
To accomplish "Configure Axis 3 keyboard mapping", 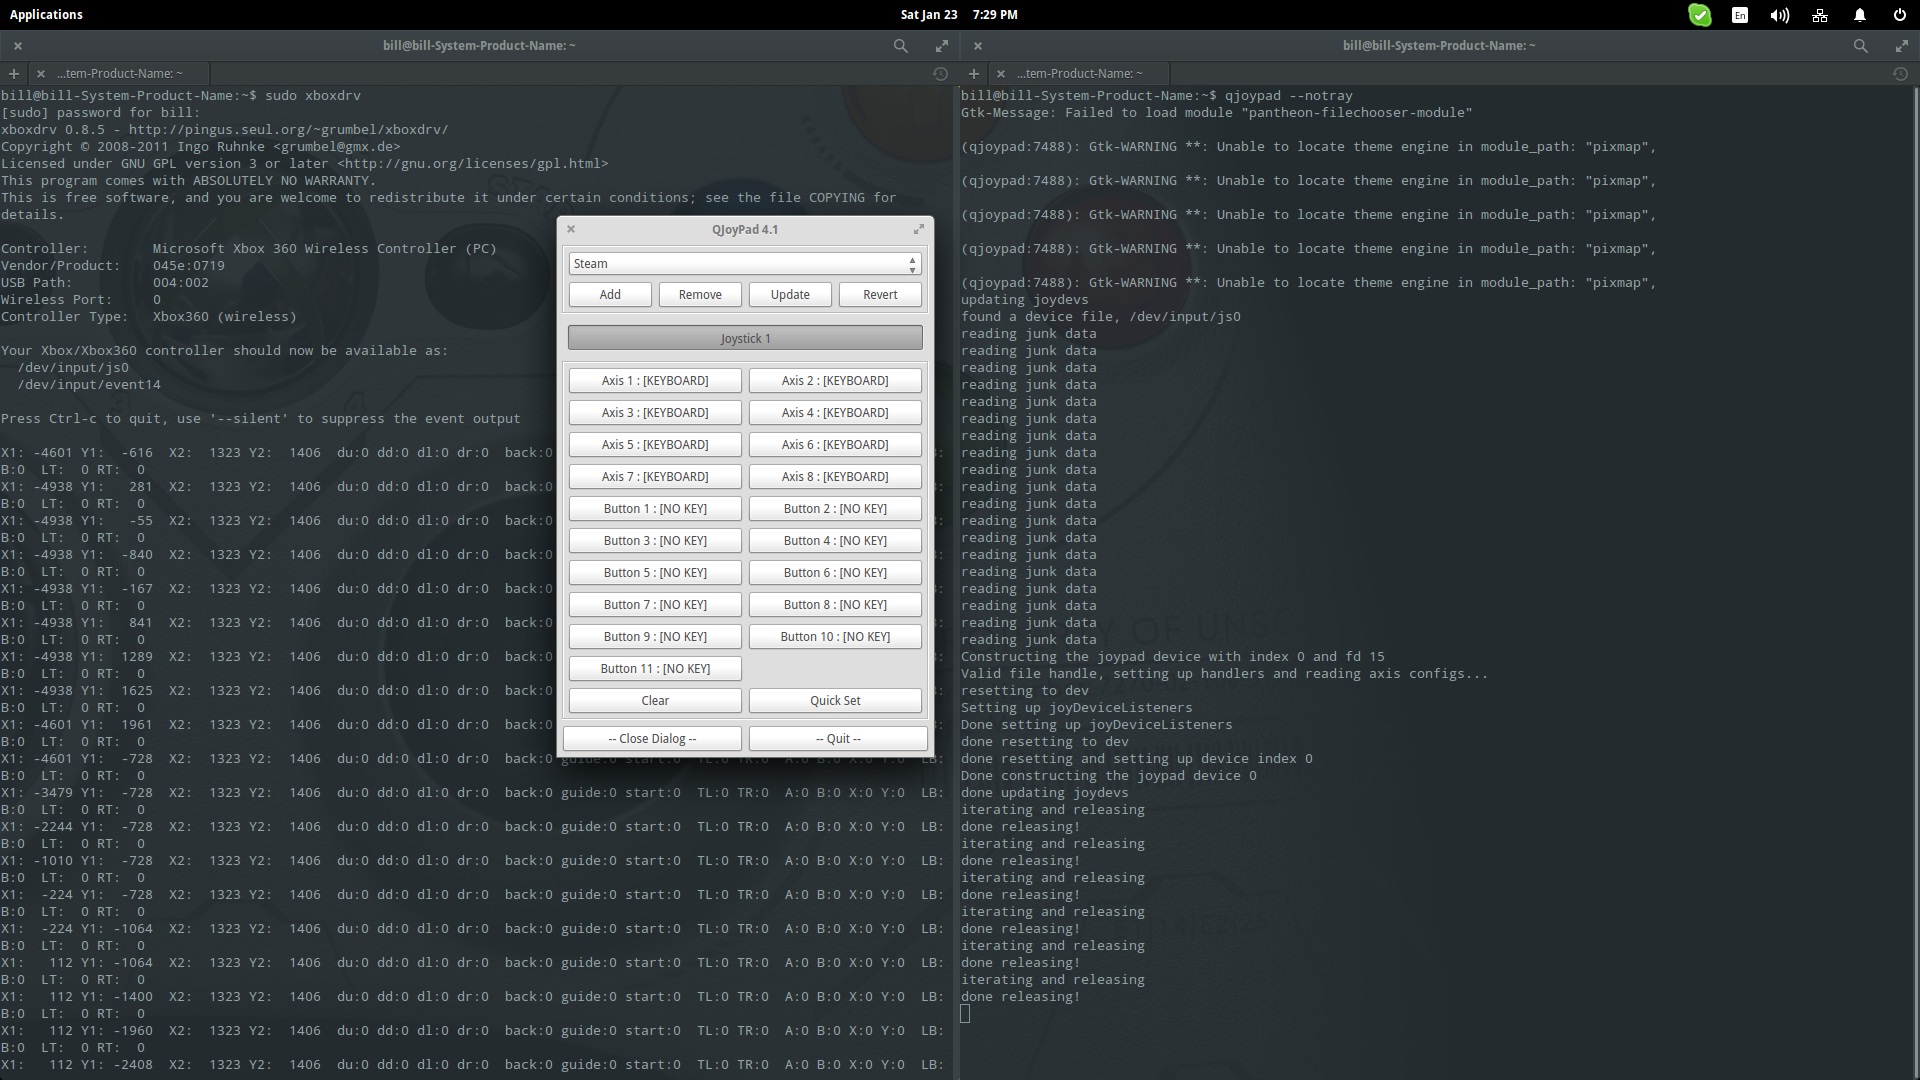I will tap(655, 413).
